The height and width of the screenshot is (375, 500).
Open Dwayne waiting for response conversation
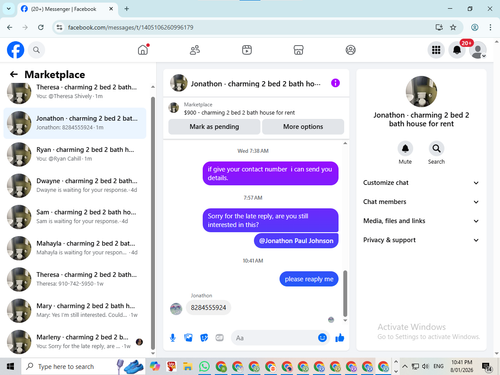tap(75, 186)
